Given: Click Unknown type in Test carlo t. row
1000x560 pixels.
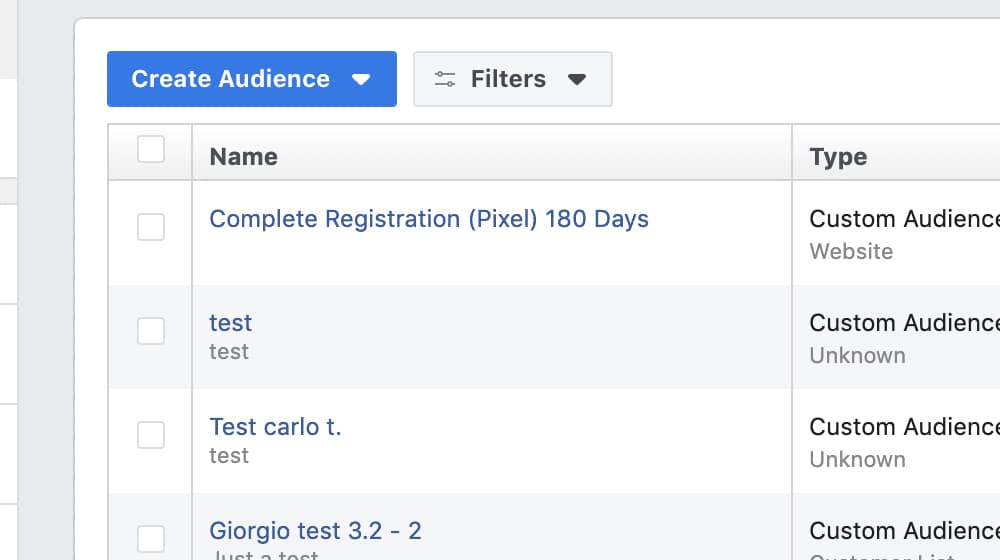Looking at the screenshot, I should 857,460.
